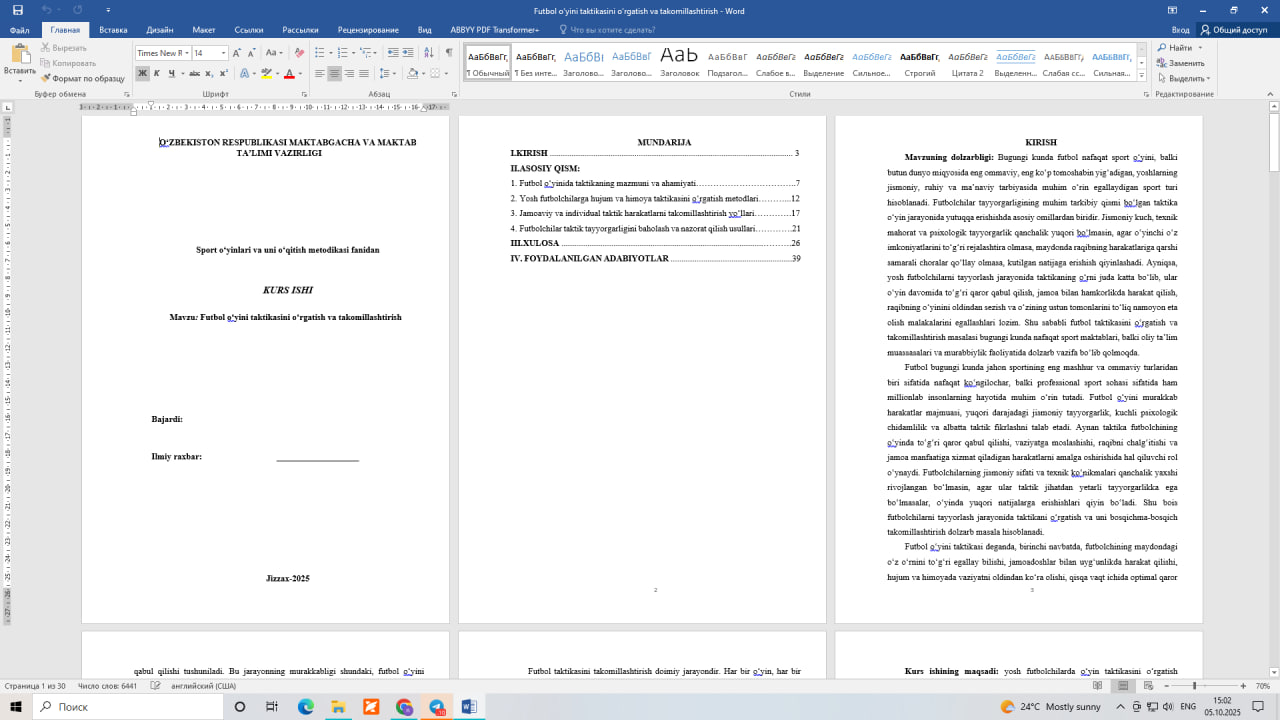Viewport: 1280px width, 720px height.
Task: Decrease paragraph indent
Action: tap(392, 53)
